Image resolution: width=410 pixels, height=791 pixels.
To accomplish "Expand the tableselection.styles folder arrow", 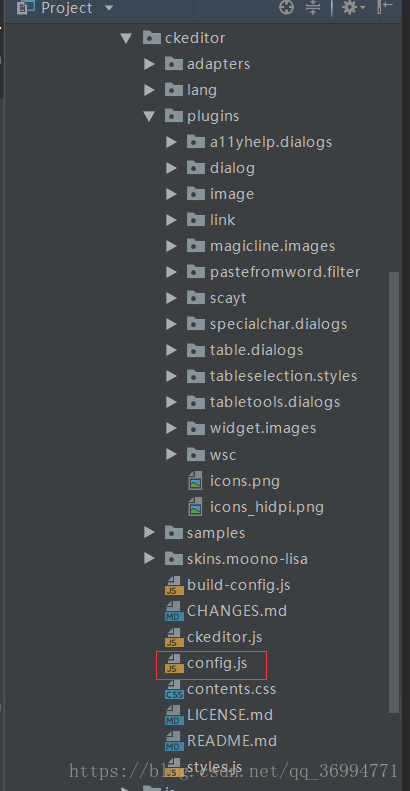I will (171, 376).
